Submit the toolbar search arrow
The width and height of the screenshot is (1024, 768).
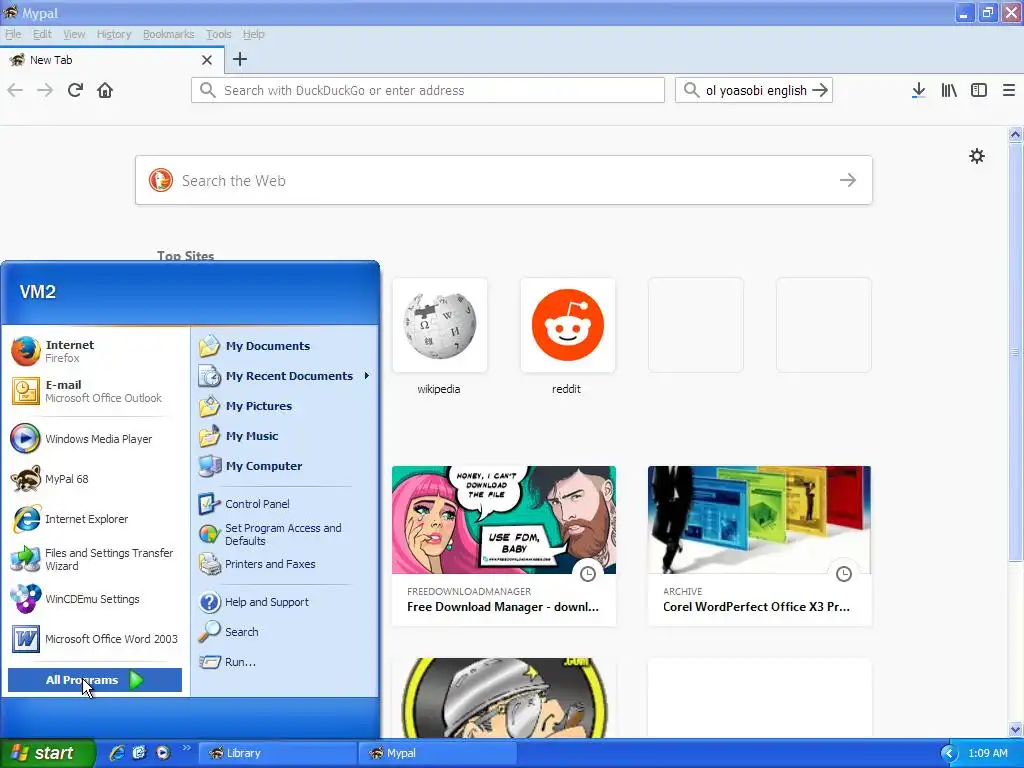click(x=820, y=90)
